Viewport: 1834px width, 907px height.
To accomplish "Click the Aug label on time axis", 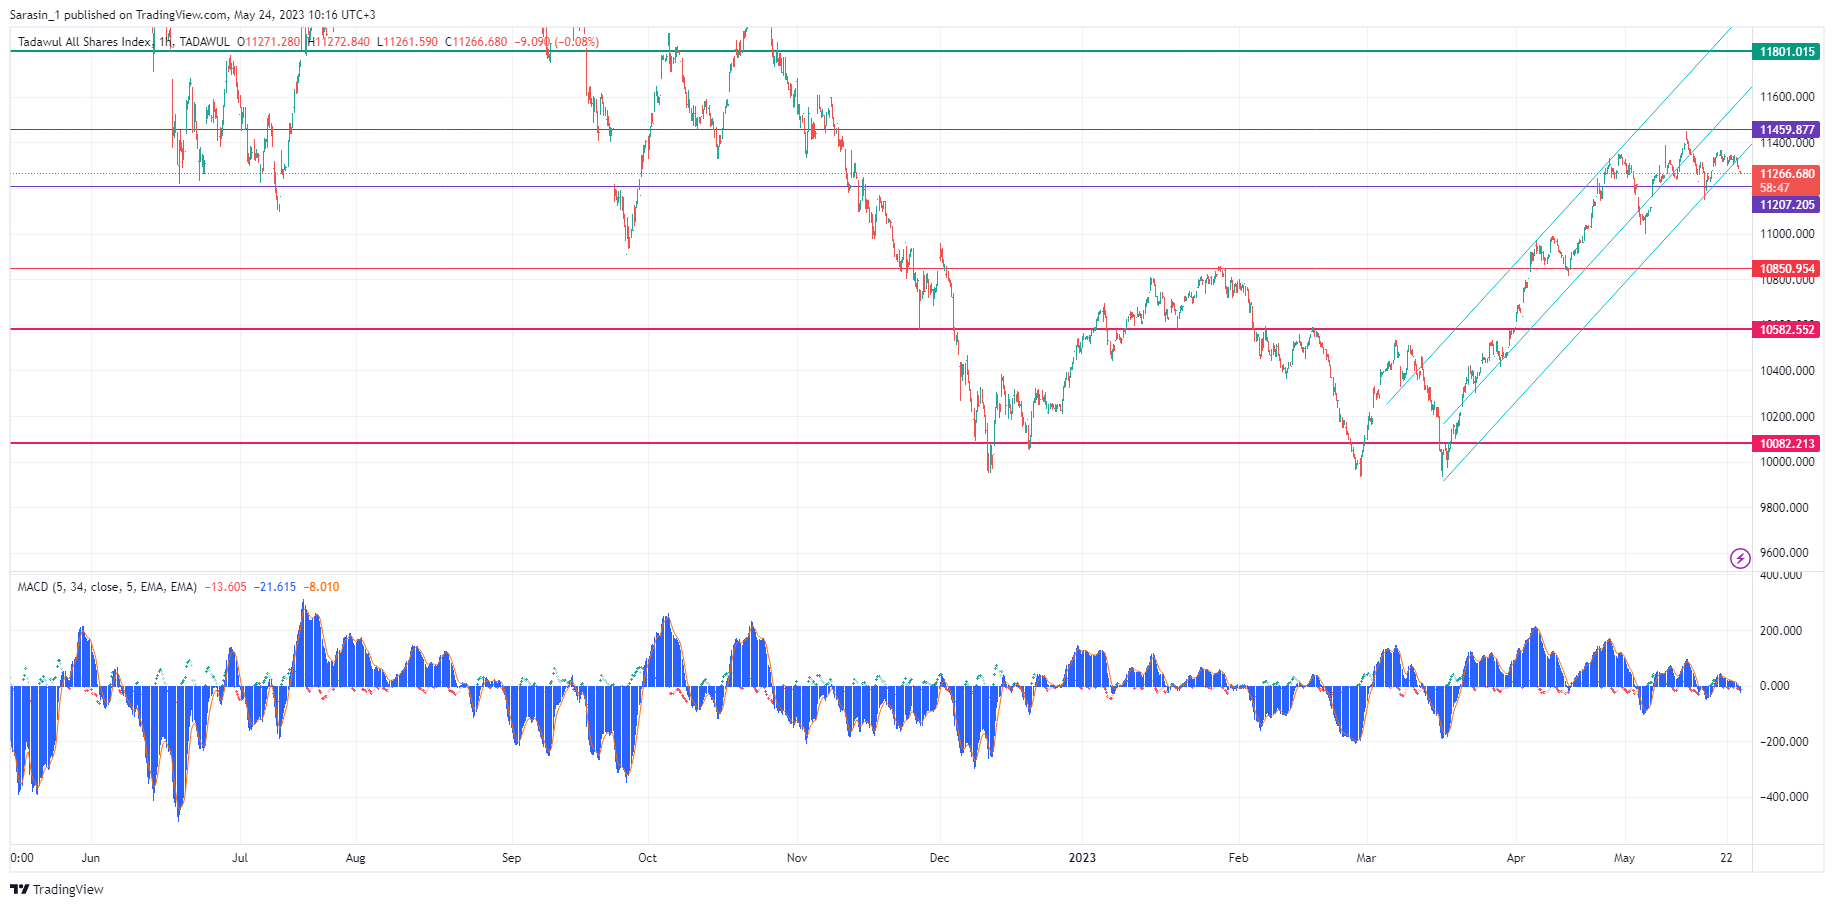I will click(355, 858).
